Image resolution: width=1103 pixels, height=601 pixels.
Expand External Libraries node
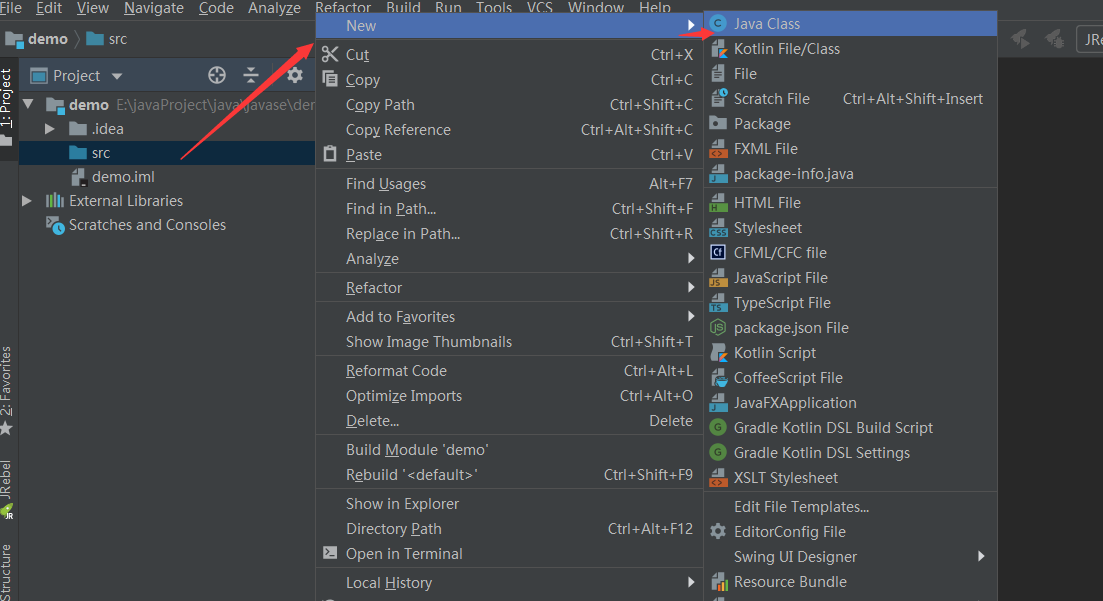point(27,201)
